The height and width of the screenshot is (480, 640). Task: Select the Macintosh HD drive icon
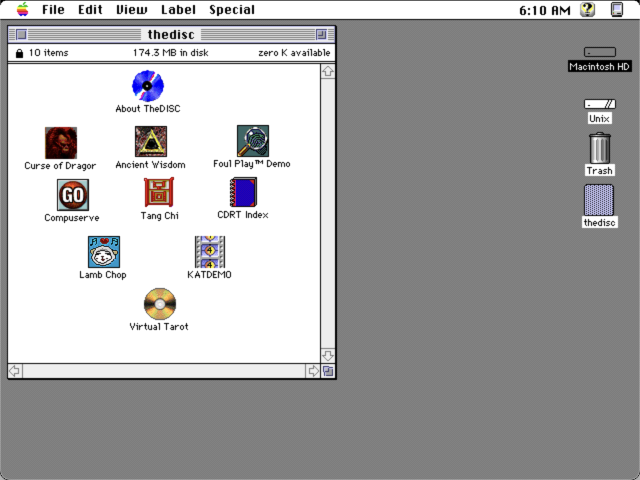600,52
